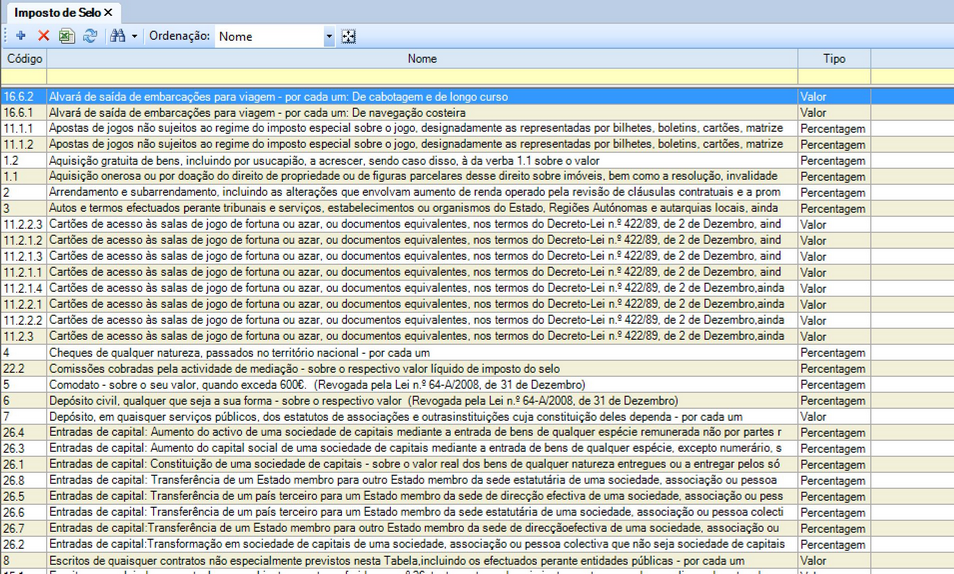Click 'Aquisição onerosa ou por doação' row name
The height and width of the screenshot is (574, 954).
413,177
